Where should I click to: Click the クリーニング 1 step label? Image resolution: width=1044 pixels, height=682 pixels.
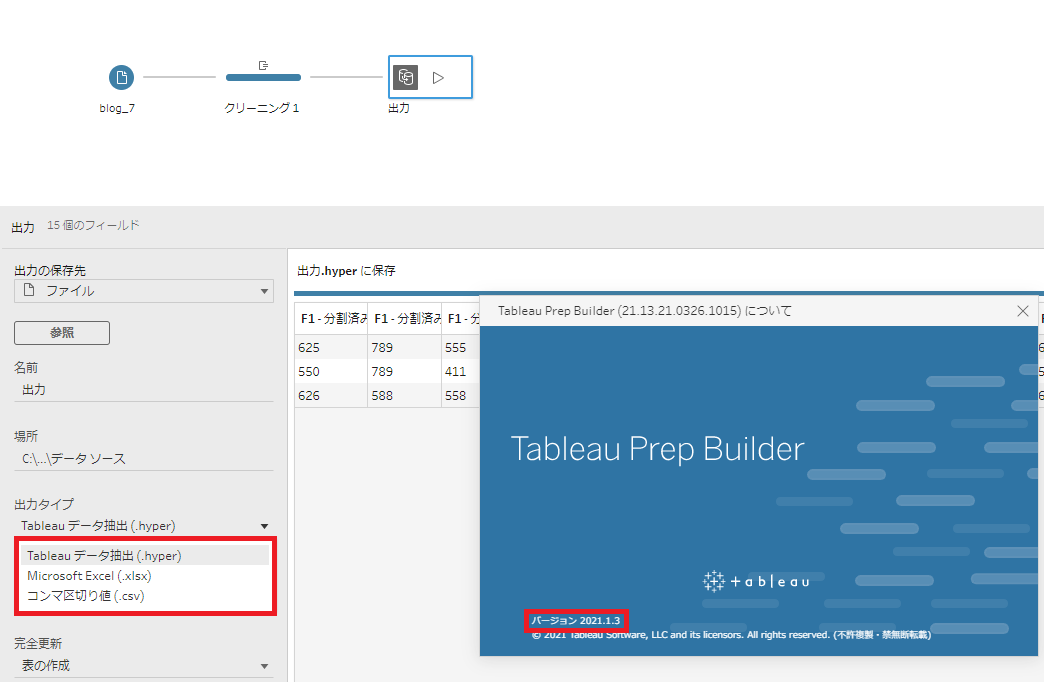262,108
